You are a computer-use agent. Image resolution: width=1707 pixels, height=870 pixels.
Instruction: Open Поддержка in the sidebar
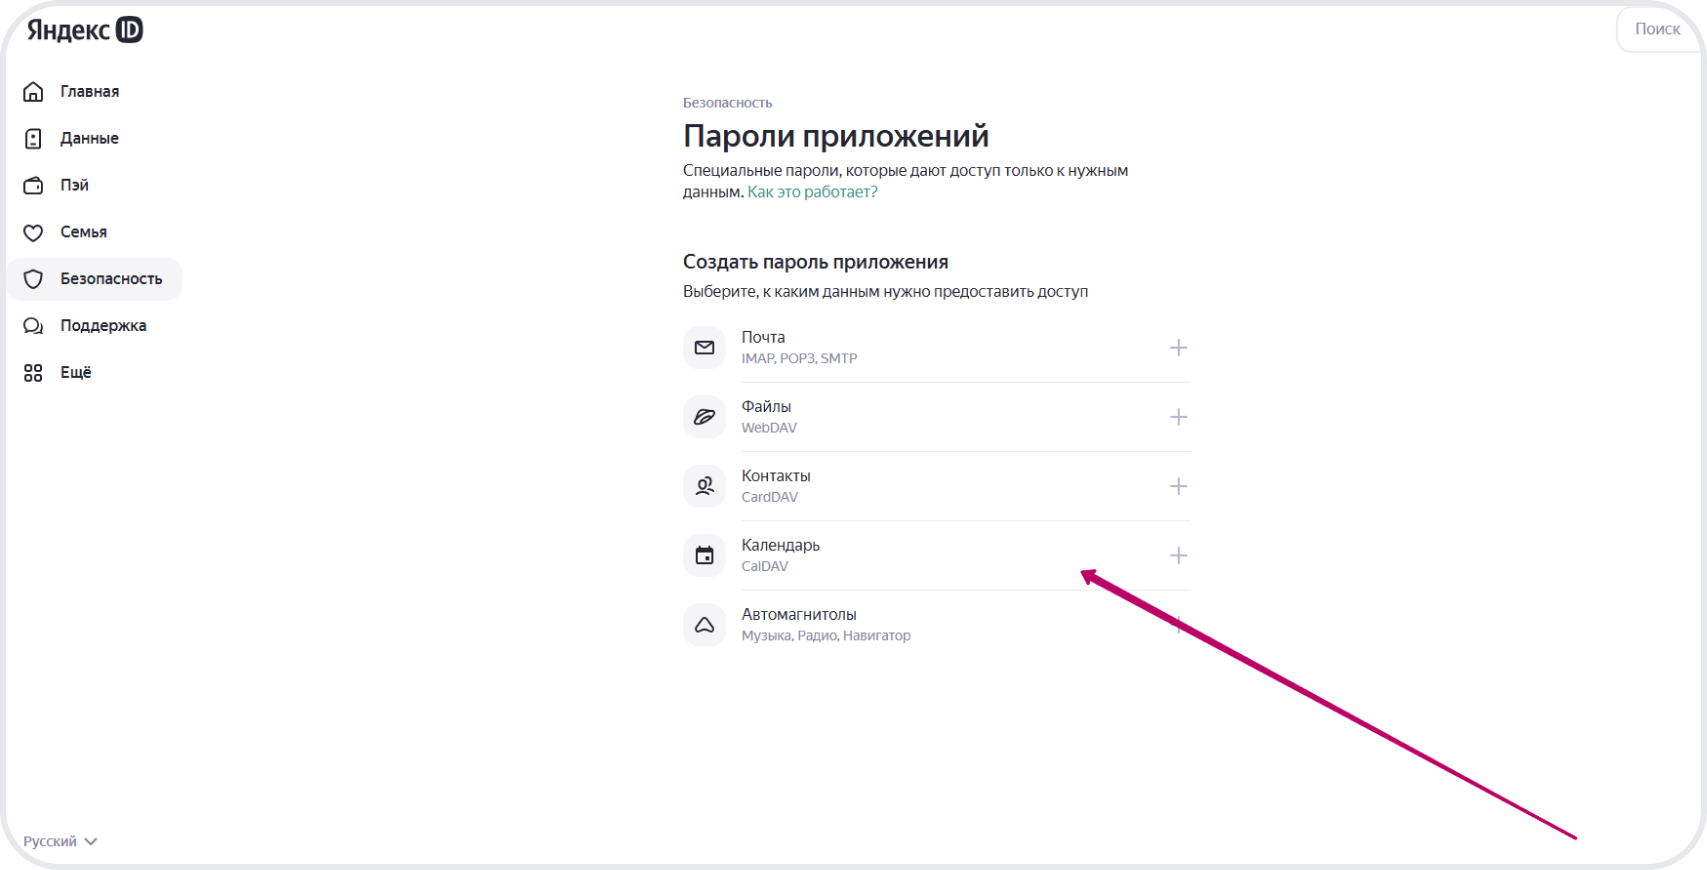coord(103,325)
